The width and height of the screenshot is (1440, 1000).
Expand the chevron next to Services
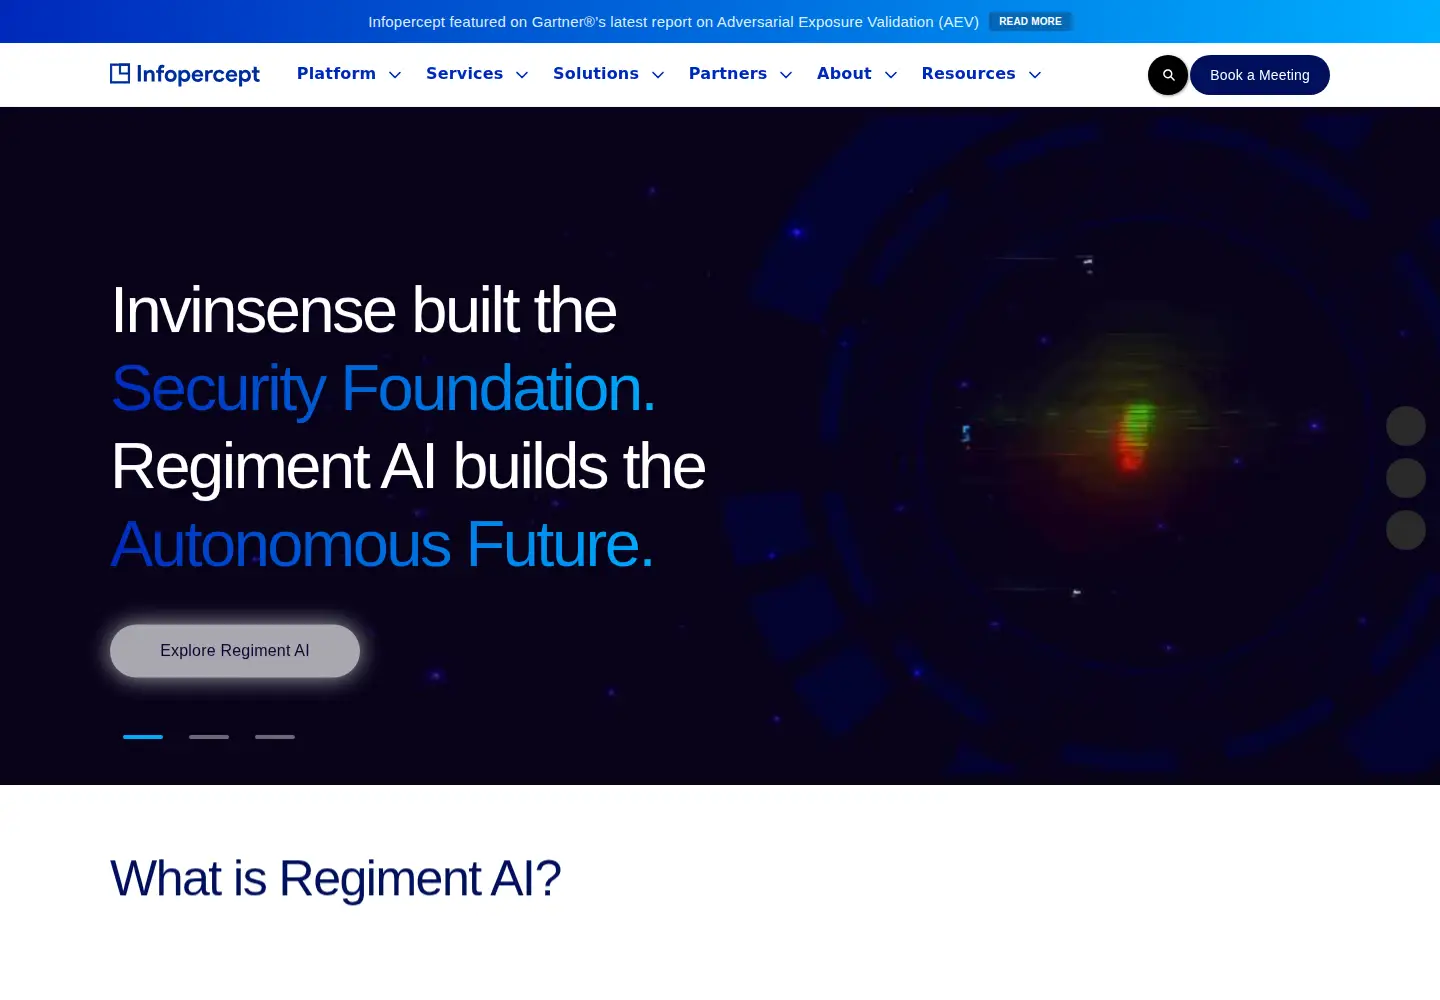522,75
